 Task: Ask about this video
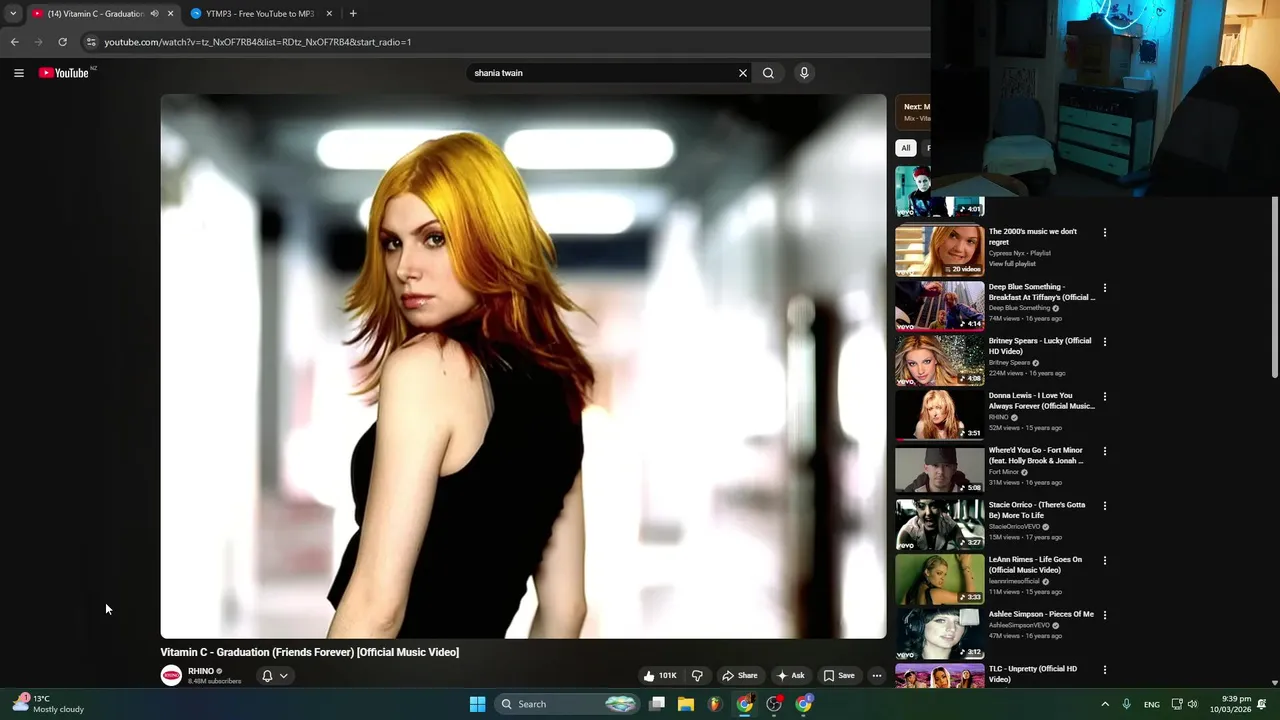point(791,676)
